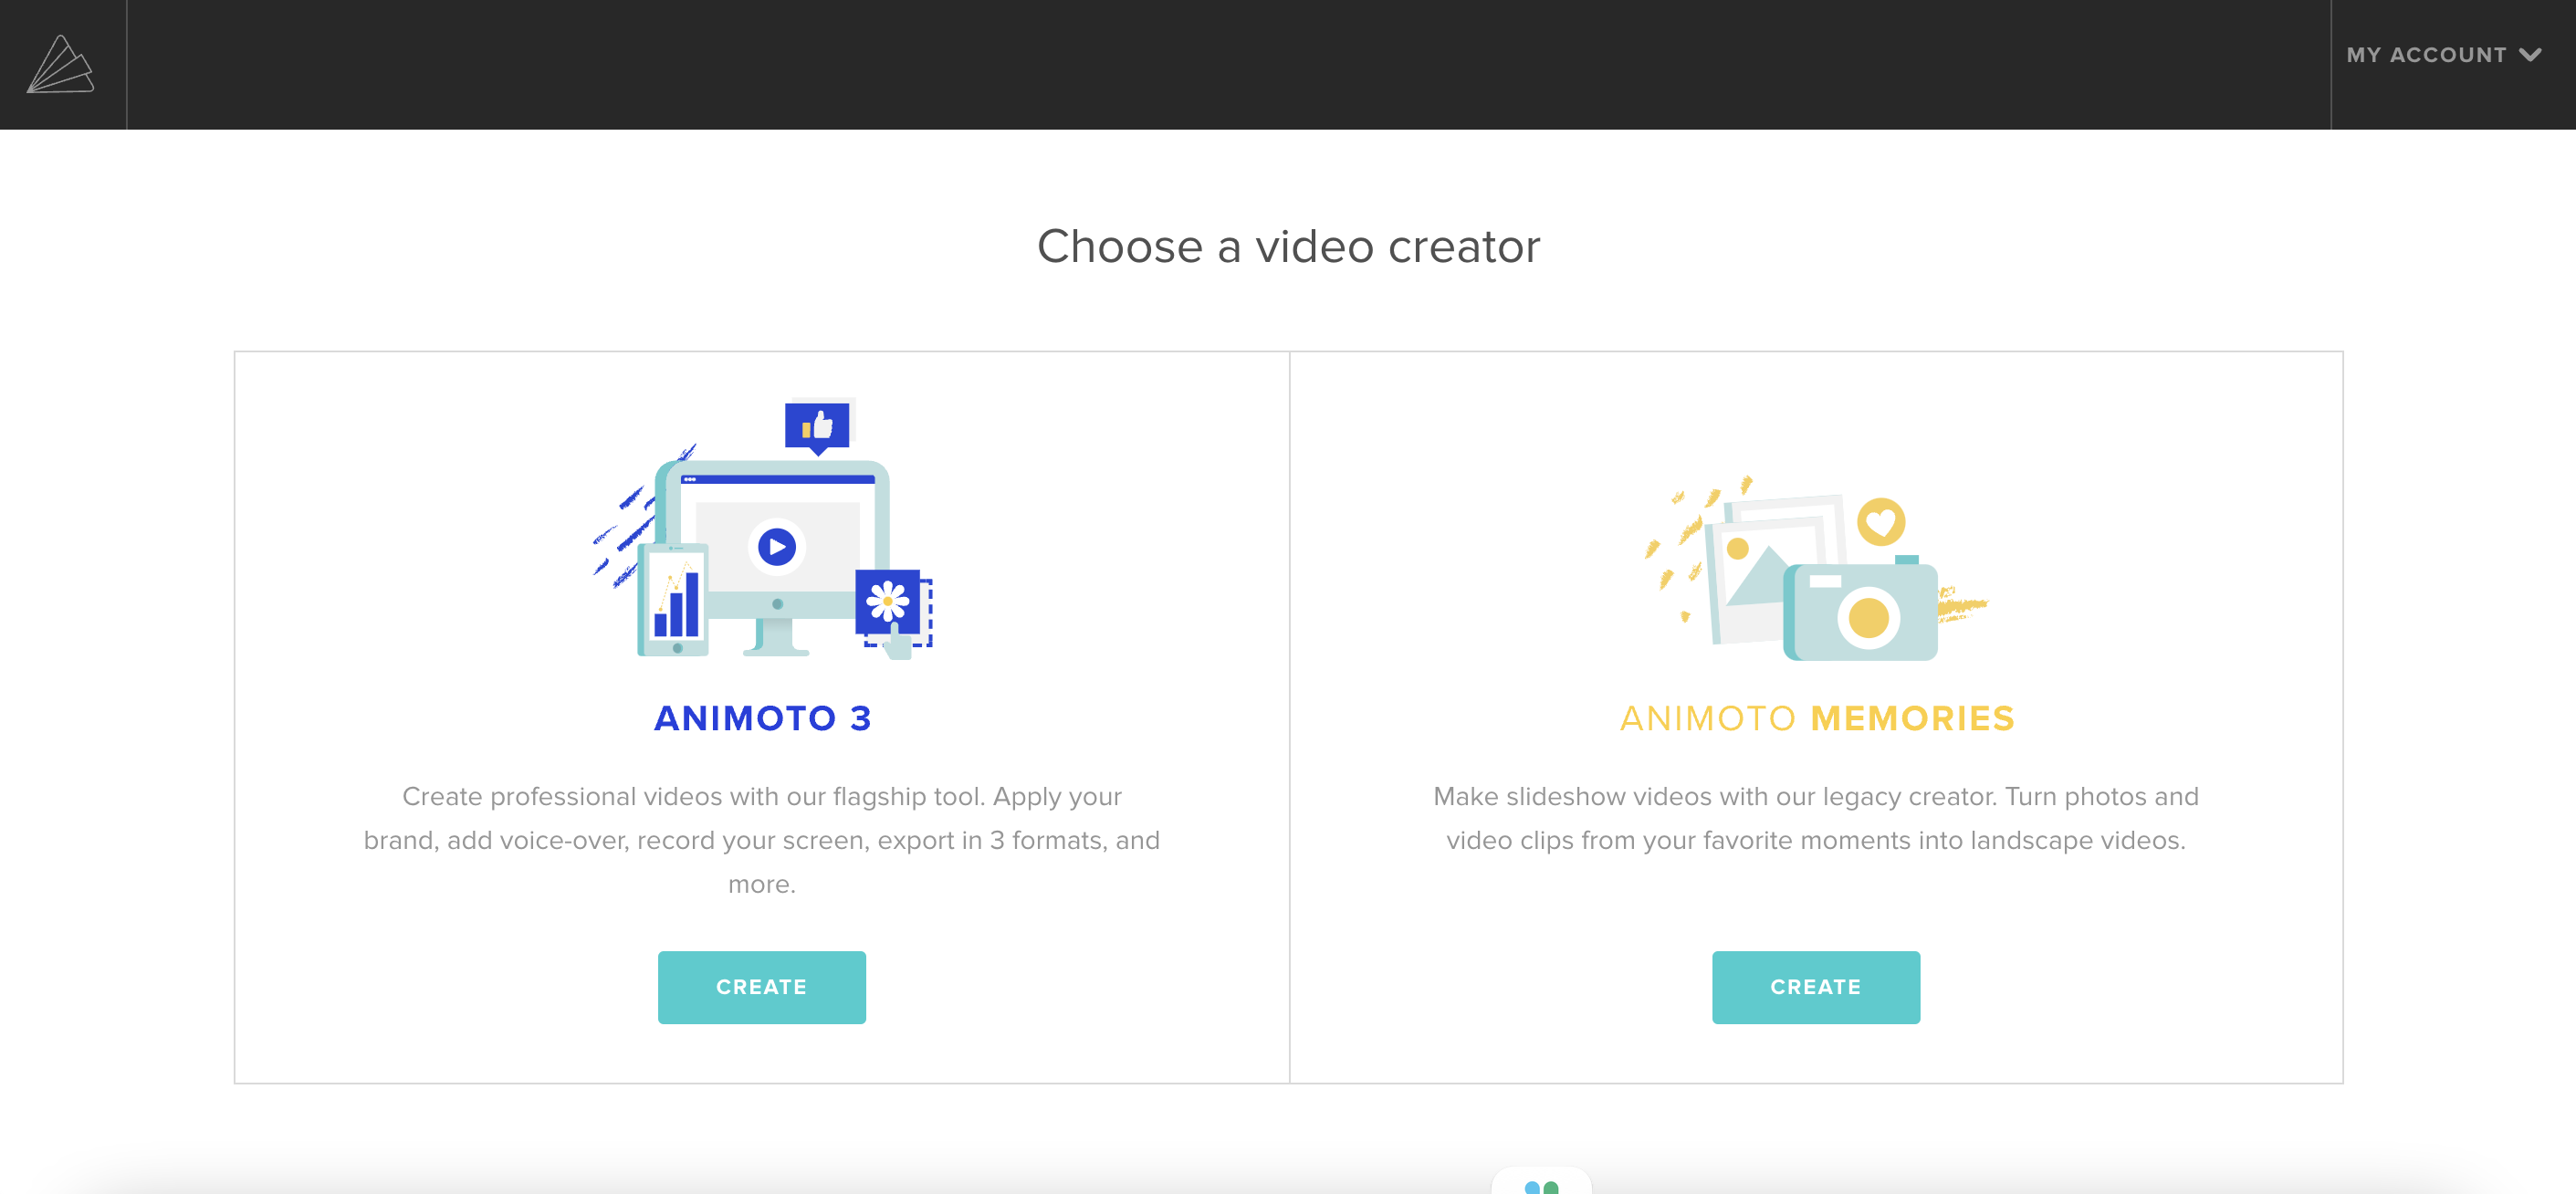Image resolution: width=2576 pixels, height=1194 pixels.
Task: Click the Animoto 3 description text
Action: 761,840
